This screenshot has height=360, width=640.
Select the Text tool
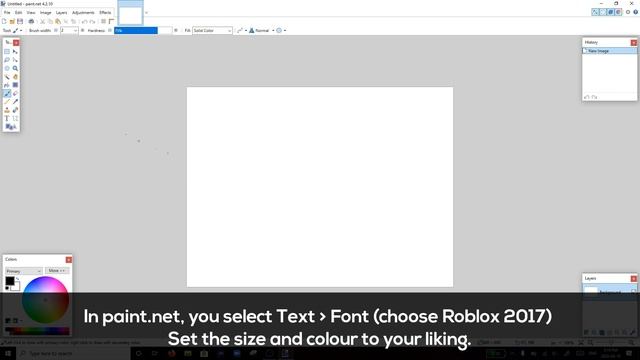click(7, 118)
